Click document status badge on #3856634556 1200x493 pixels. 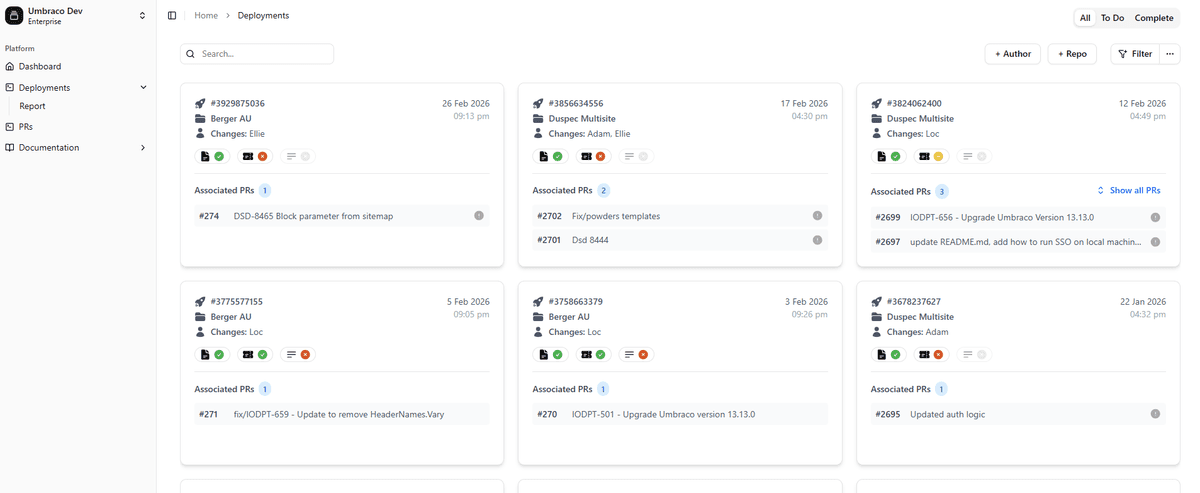[x=551, y=156]
